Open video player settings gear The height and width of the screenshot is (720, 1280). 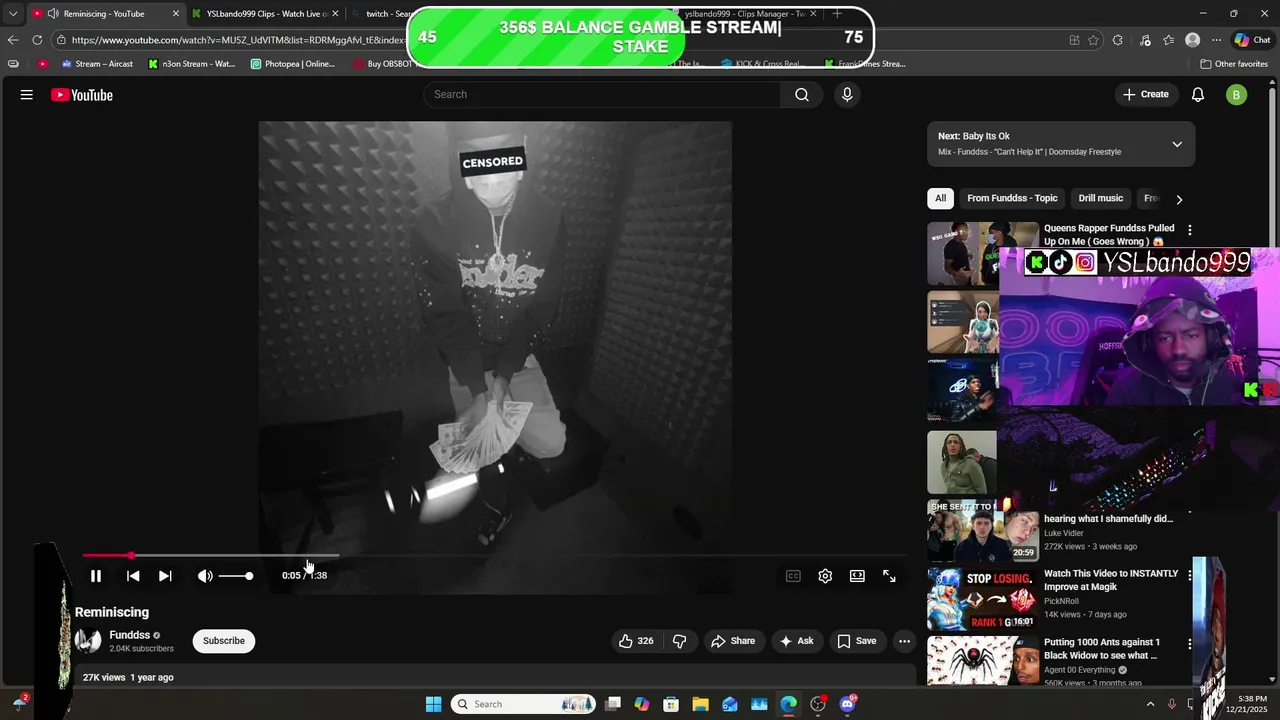[825, 576]
